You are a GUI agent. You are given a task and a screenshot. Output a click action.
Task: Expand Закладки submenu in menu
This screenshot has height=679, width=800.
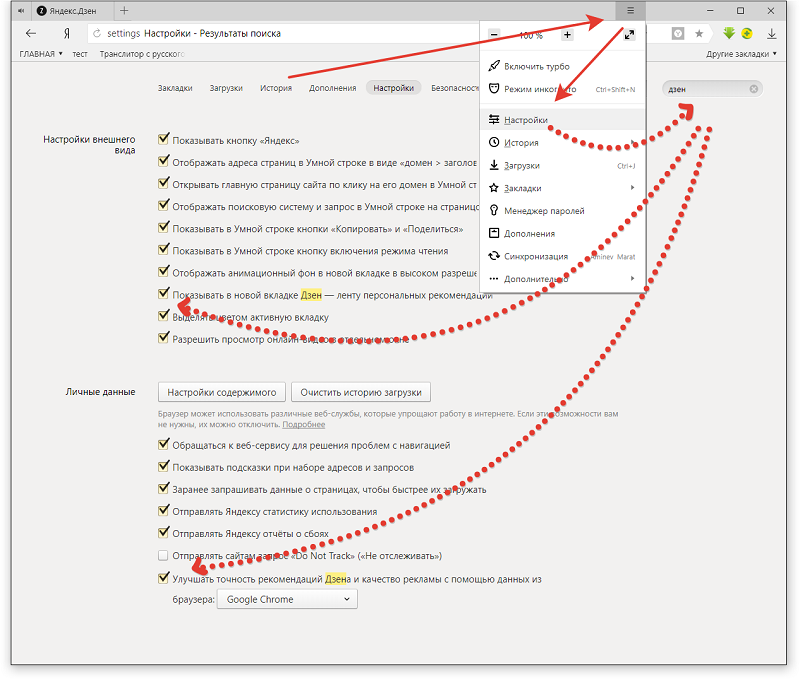(x=563, y=188)
